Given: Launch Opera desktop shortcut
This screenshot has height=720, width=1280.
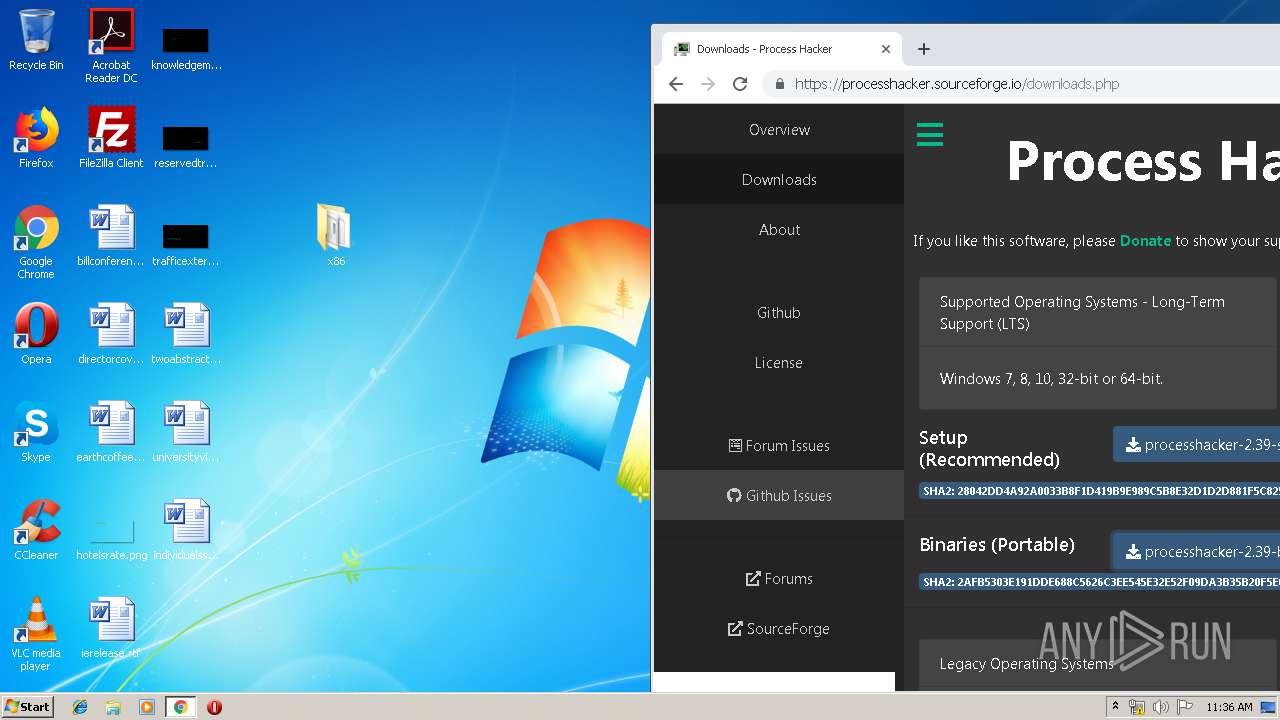Looking at the screenshot, I should [36, 334].
